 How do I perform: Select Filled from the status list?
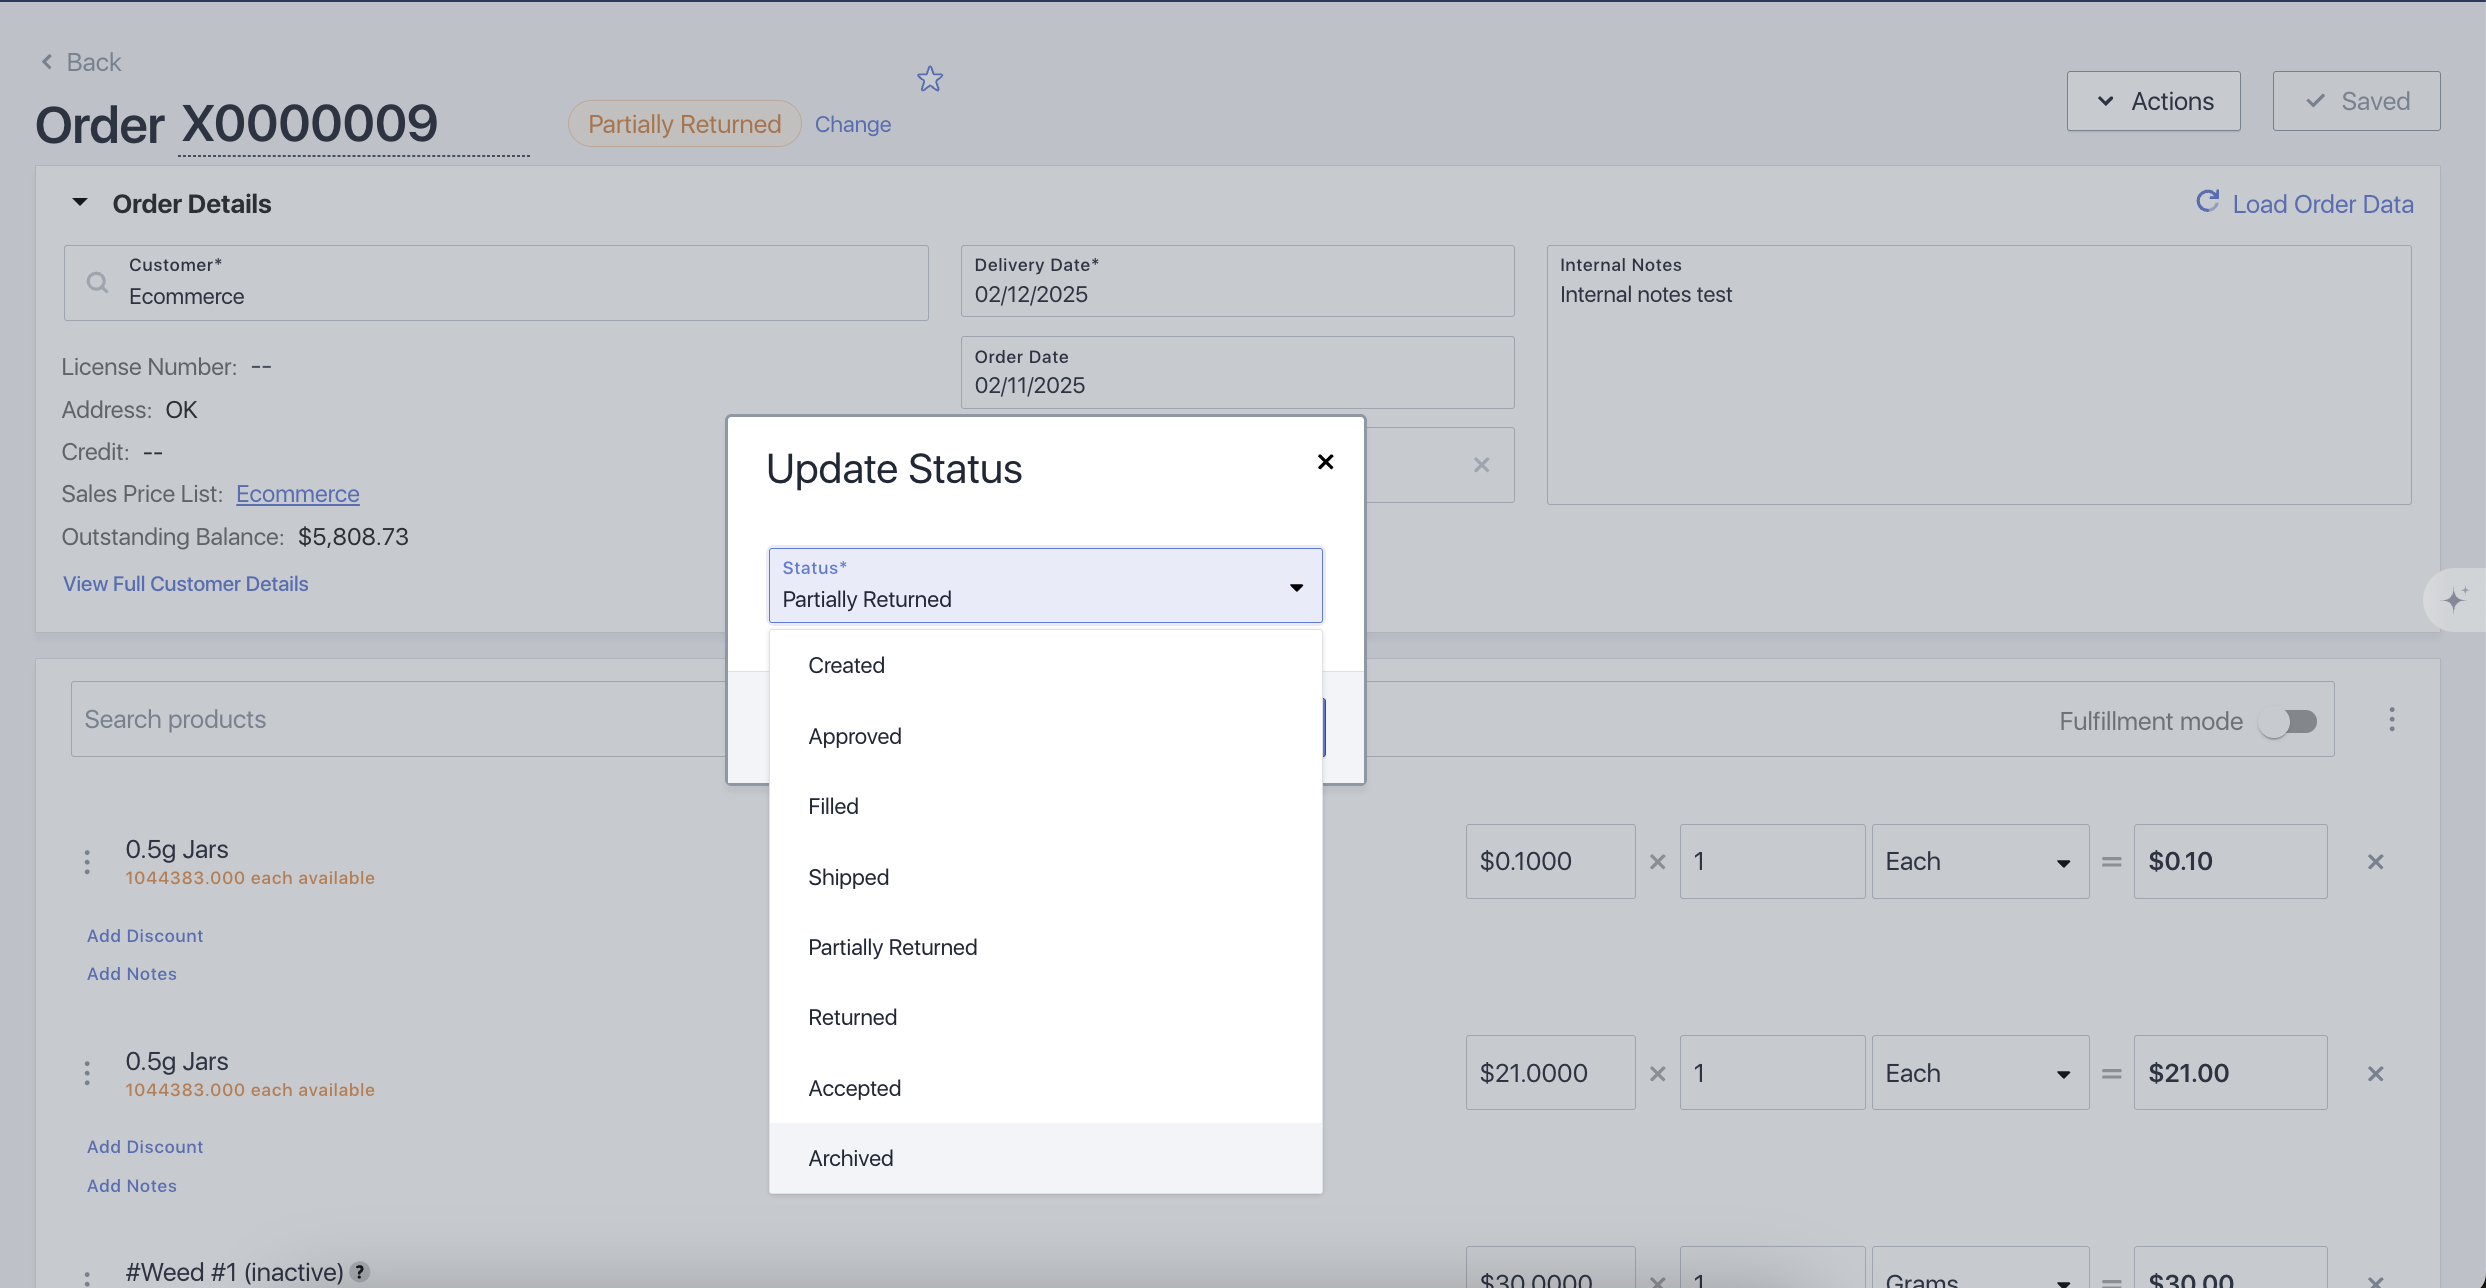coord(1045,807)
